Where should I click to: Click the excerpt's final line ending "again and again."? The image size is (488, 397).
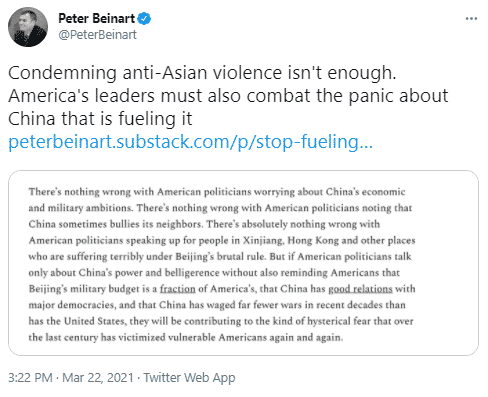pyautogui.click(x=186, y=338)
